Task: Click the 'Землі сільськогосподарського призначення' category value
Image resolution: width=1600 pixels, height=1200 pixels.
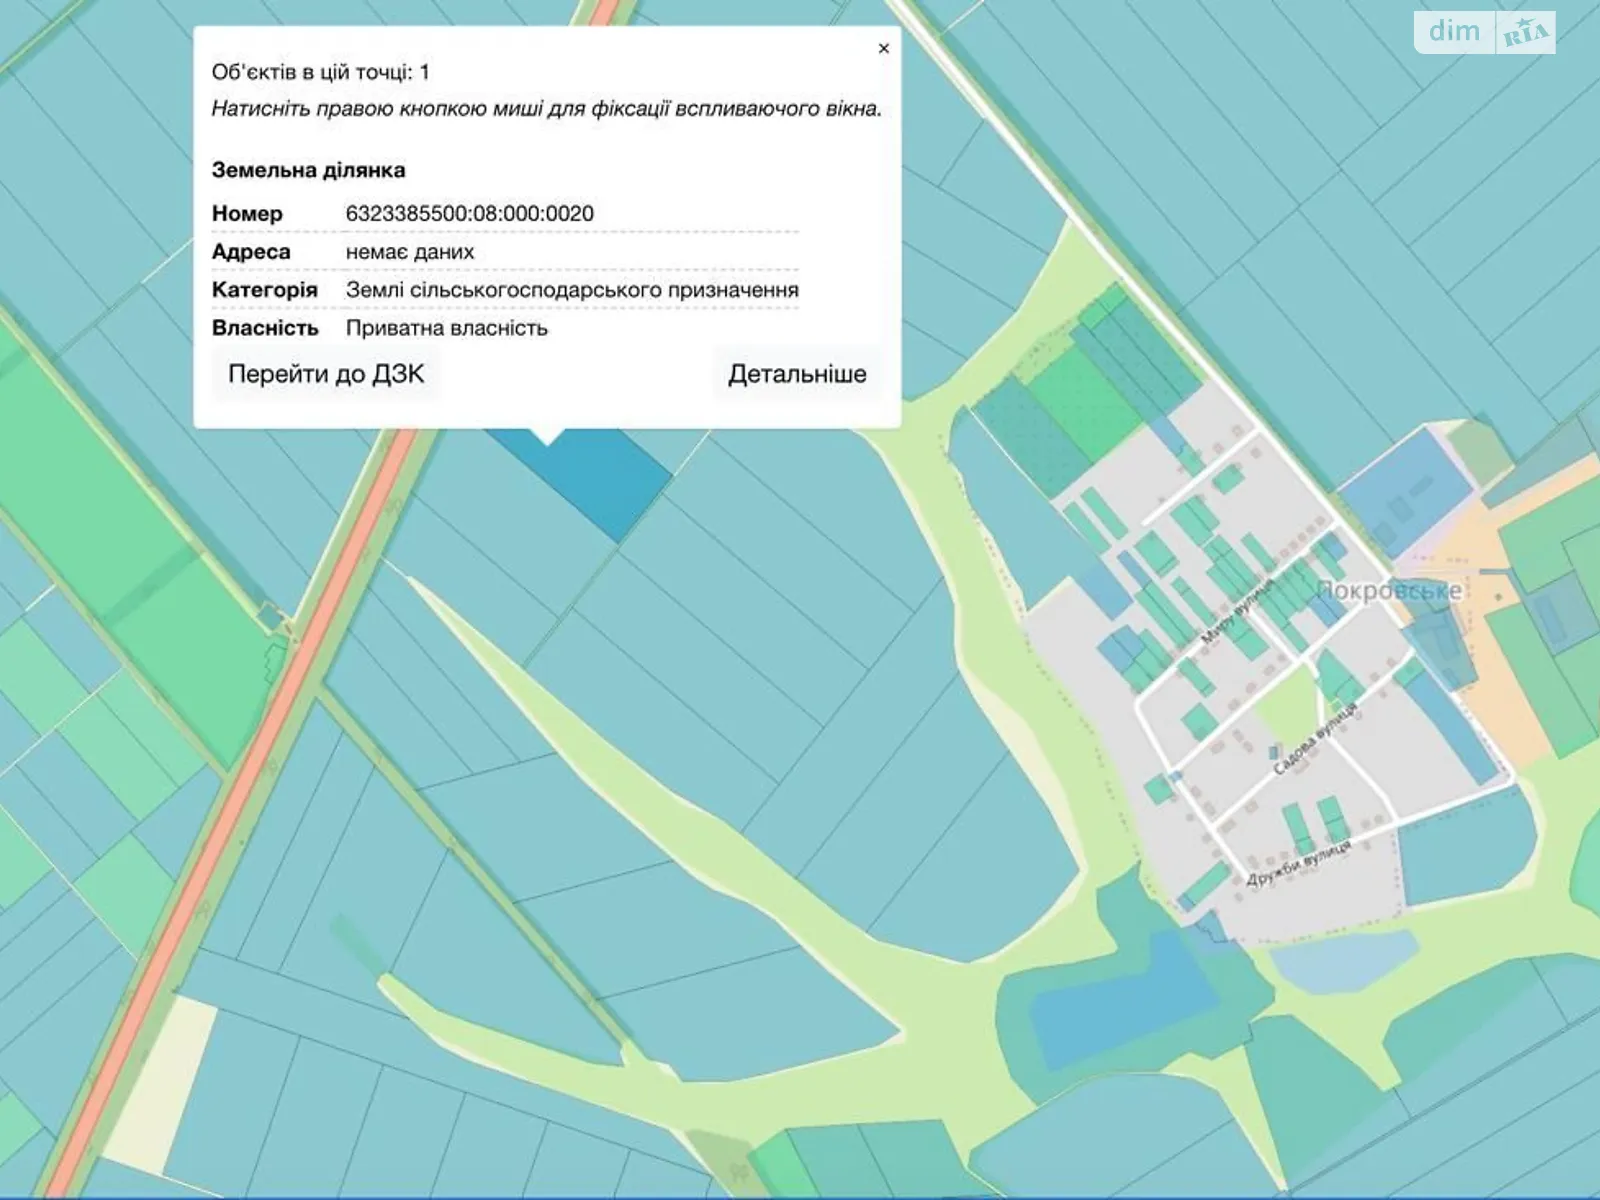Action: pos(572,290)
